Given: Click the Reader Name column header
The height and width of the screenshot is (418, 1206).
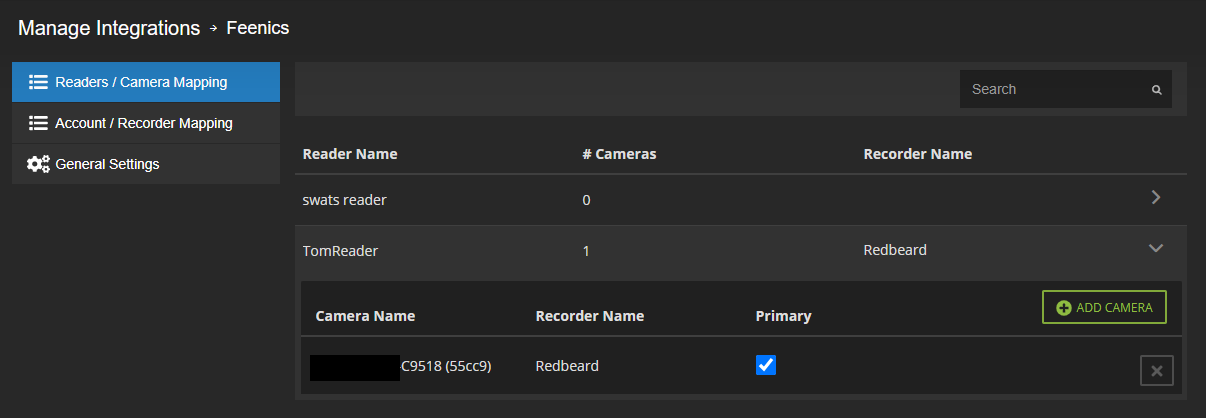Looking at the screenshot, I should click(350, 154).
